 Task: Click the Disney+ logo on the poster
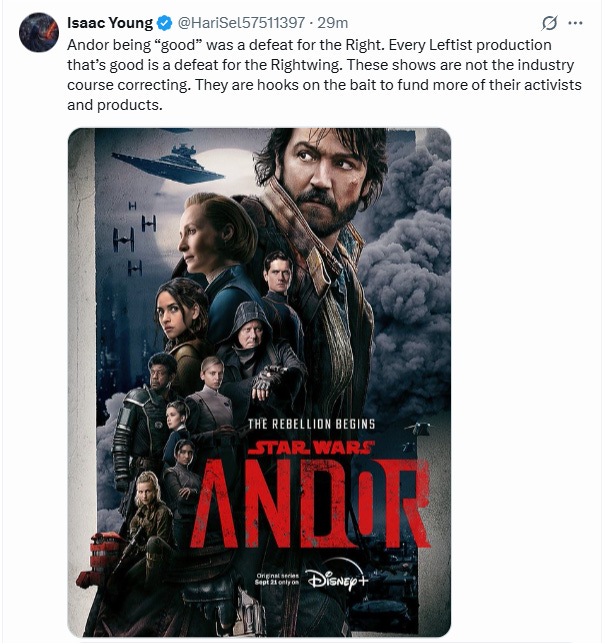337,576
